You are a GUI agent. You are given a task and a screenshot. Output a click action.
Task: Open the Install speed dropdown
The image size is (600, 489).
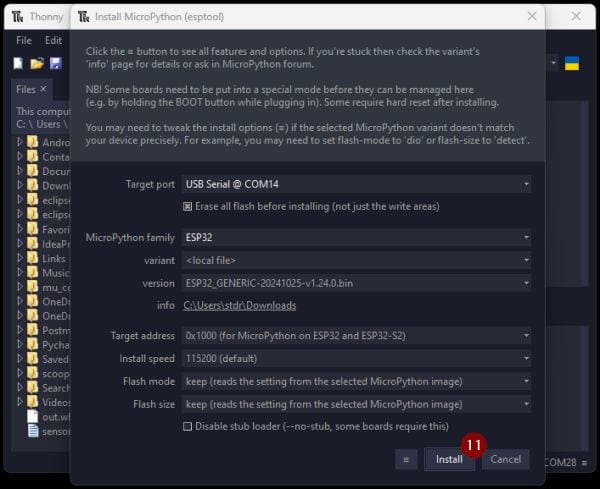(356, 358)
